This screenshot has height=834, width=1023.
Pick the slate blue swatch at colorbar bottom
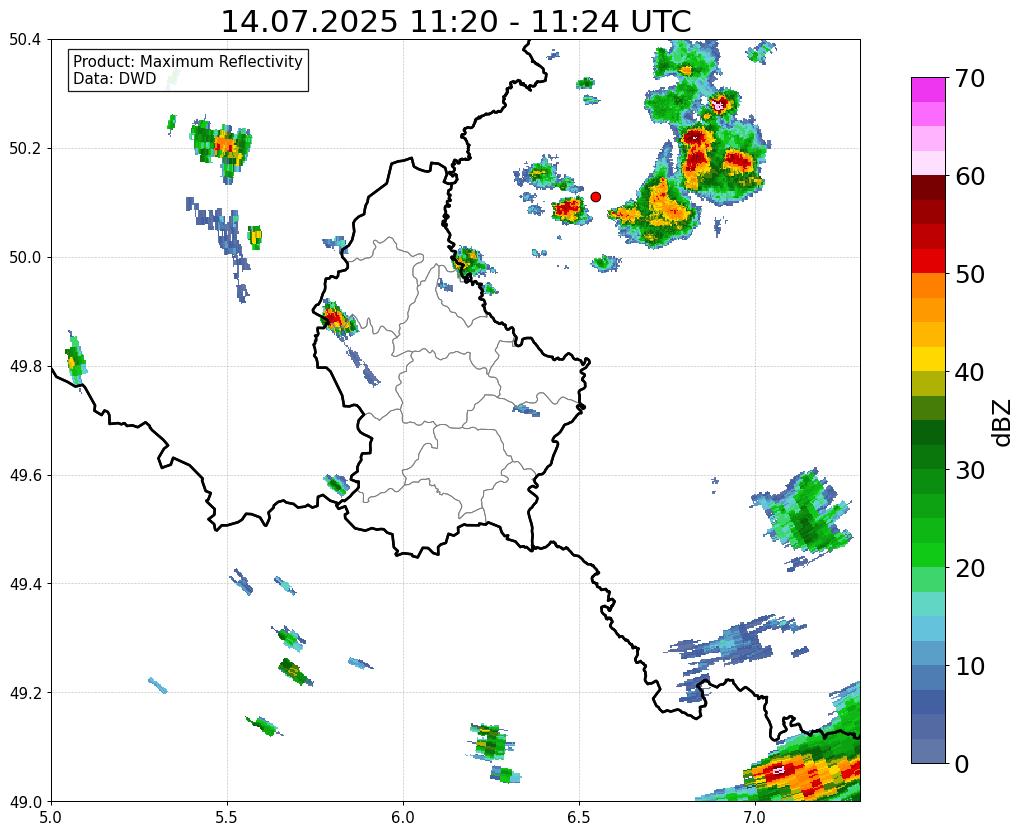point(928,751)
